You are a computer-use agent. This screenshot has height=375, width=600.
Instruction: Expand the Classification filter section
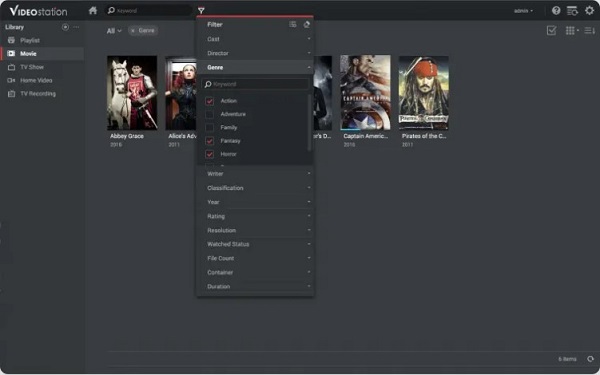(256, 188)
